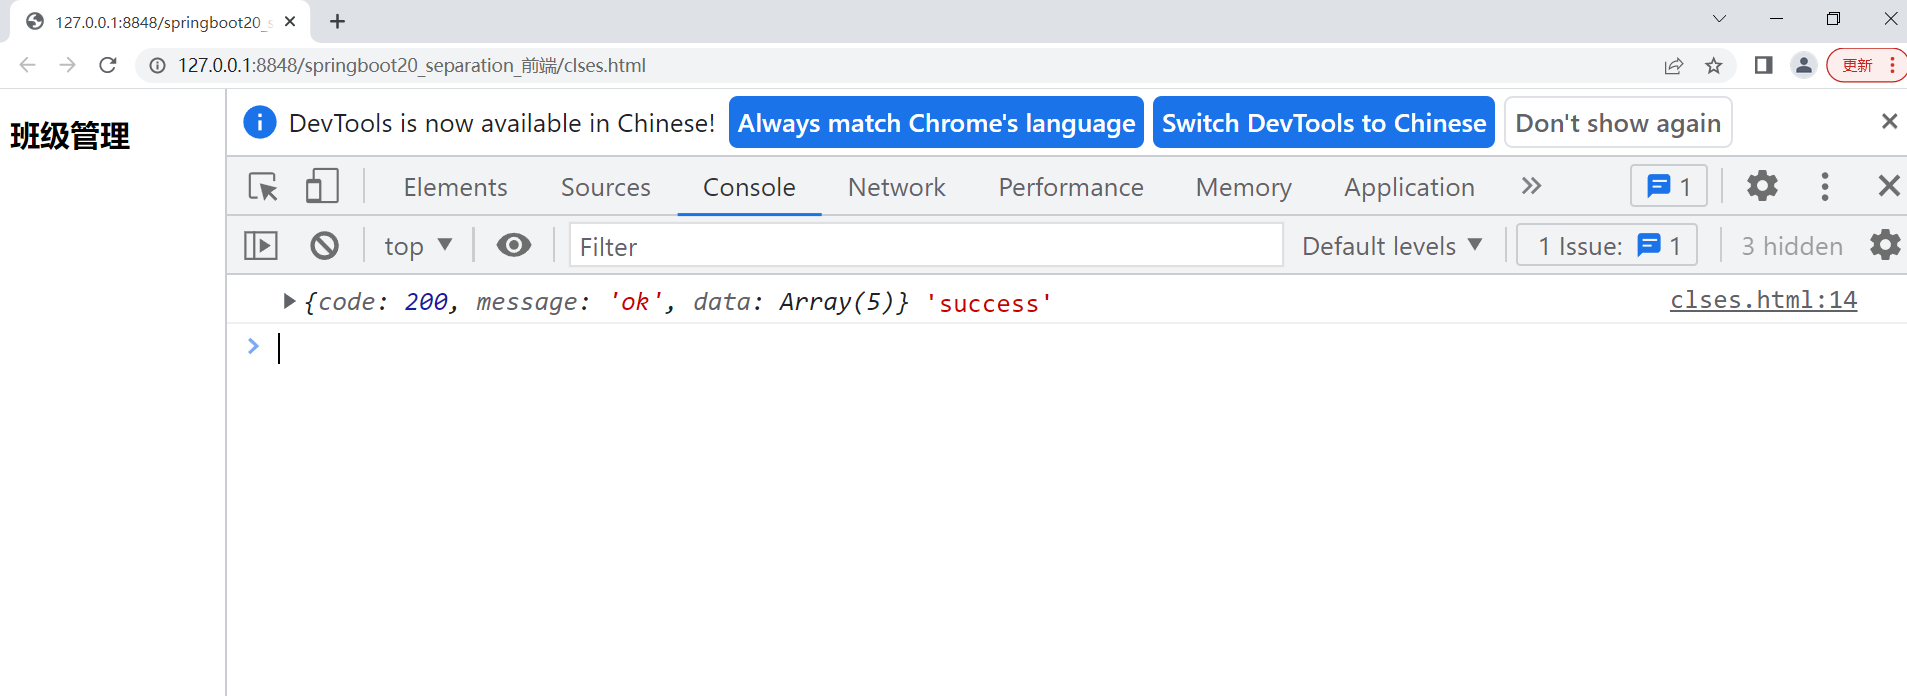Click Always match Chrome's language
1907x696 pixels.
pyautogui.click(x=936, y=122)
